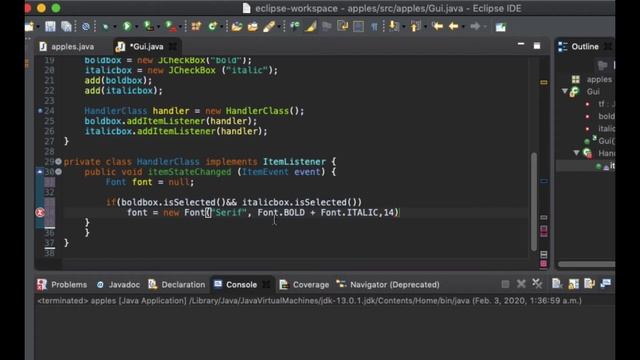
Task: Click the New Java Class icon
Action: (x=213, y=27)
